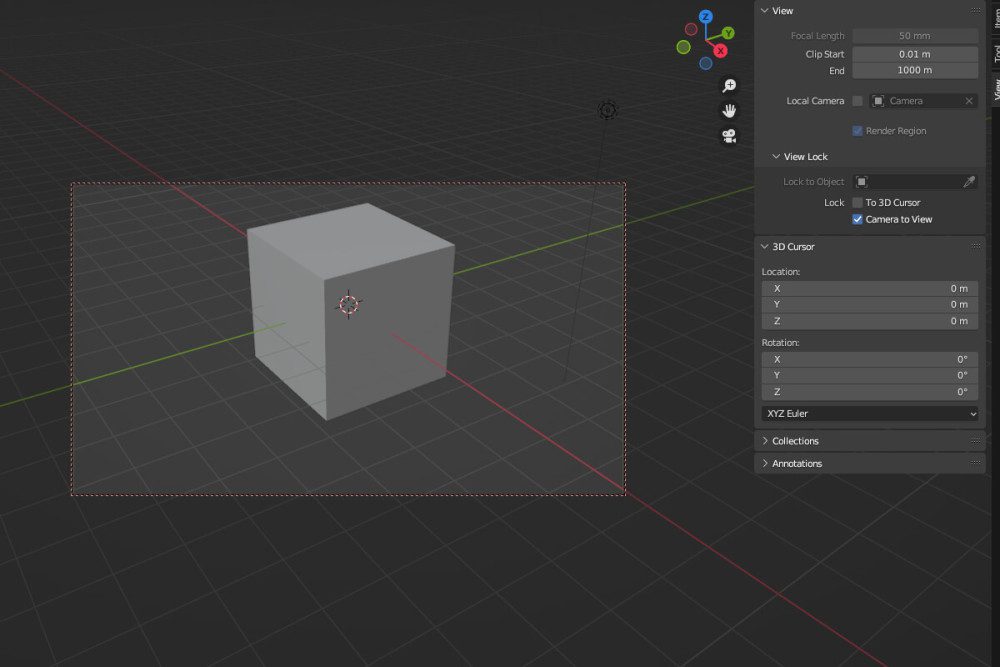Click the Pan hand icon in viewport
Screen dimensions: 1000x667
(x=729, y=111)
